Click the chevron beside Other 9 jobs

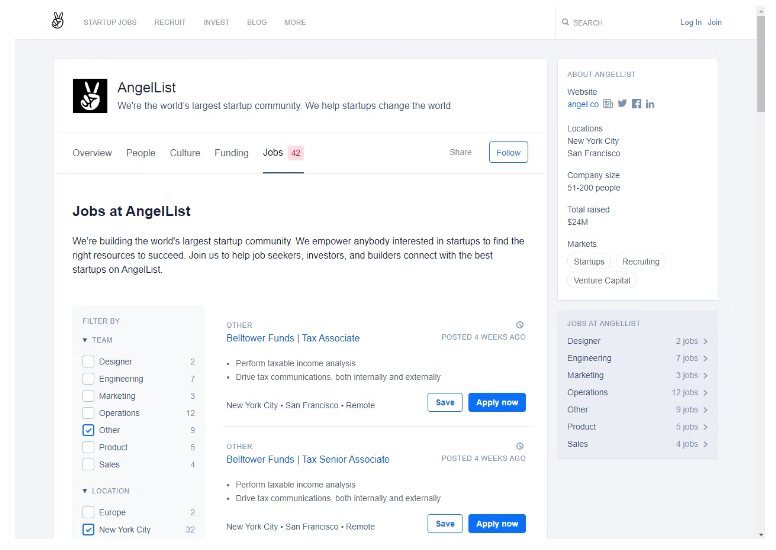pos(705,410)
